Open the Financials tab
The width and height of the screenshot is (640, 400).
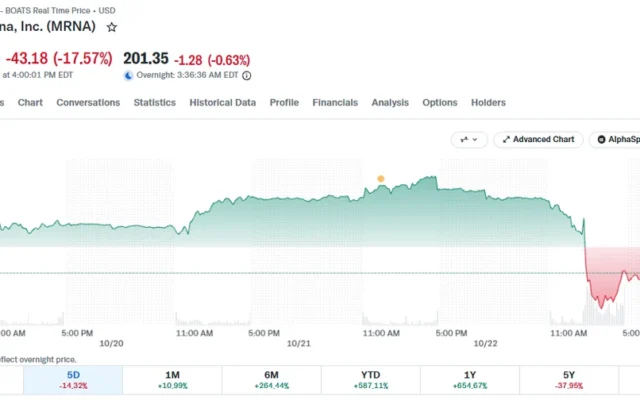click(335, 102)
